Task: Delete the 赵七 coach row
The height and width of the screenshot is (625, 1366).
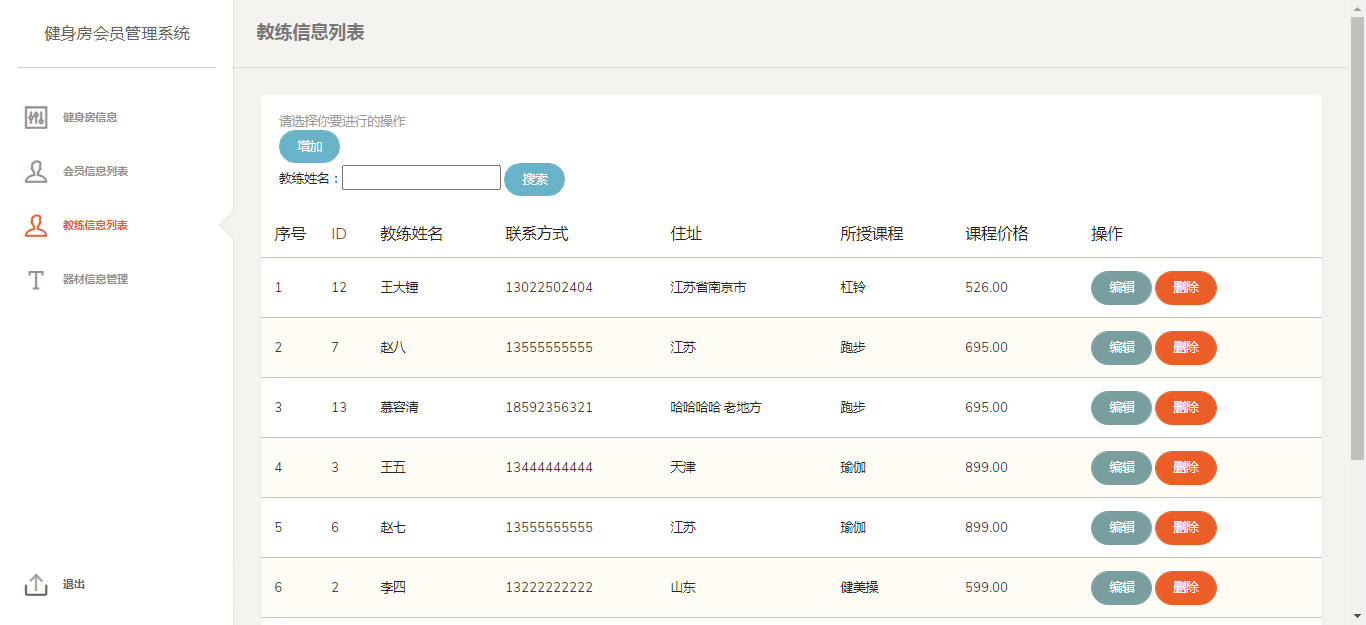Action: (x=1185, y=528)
